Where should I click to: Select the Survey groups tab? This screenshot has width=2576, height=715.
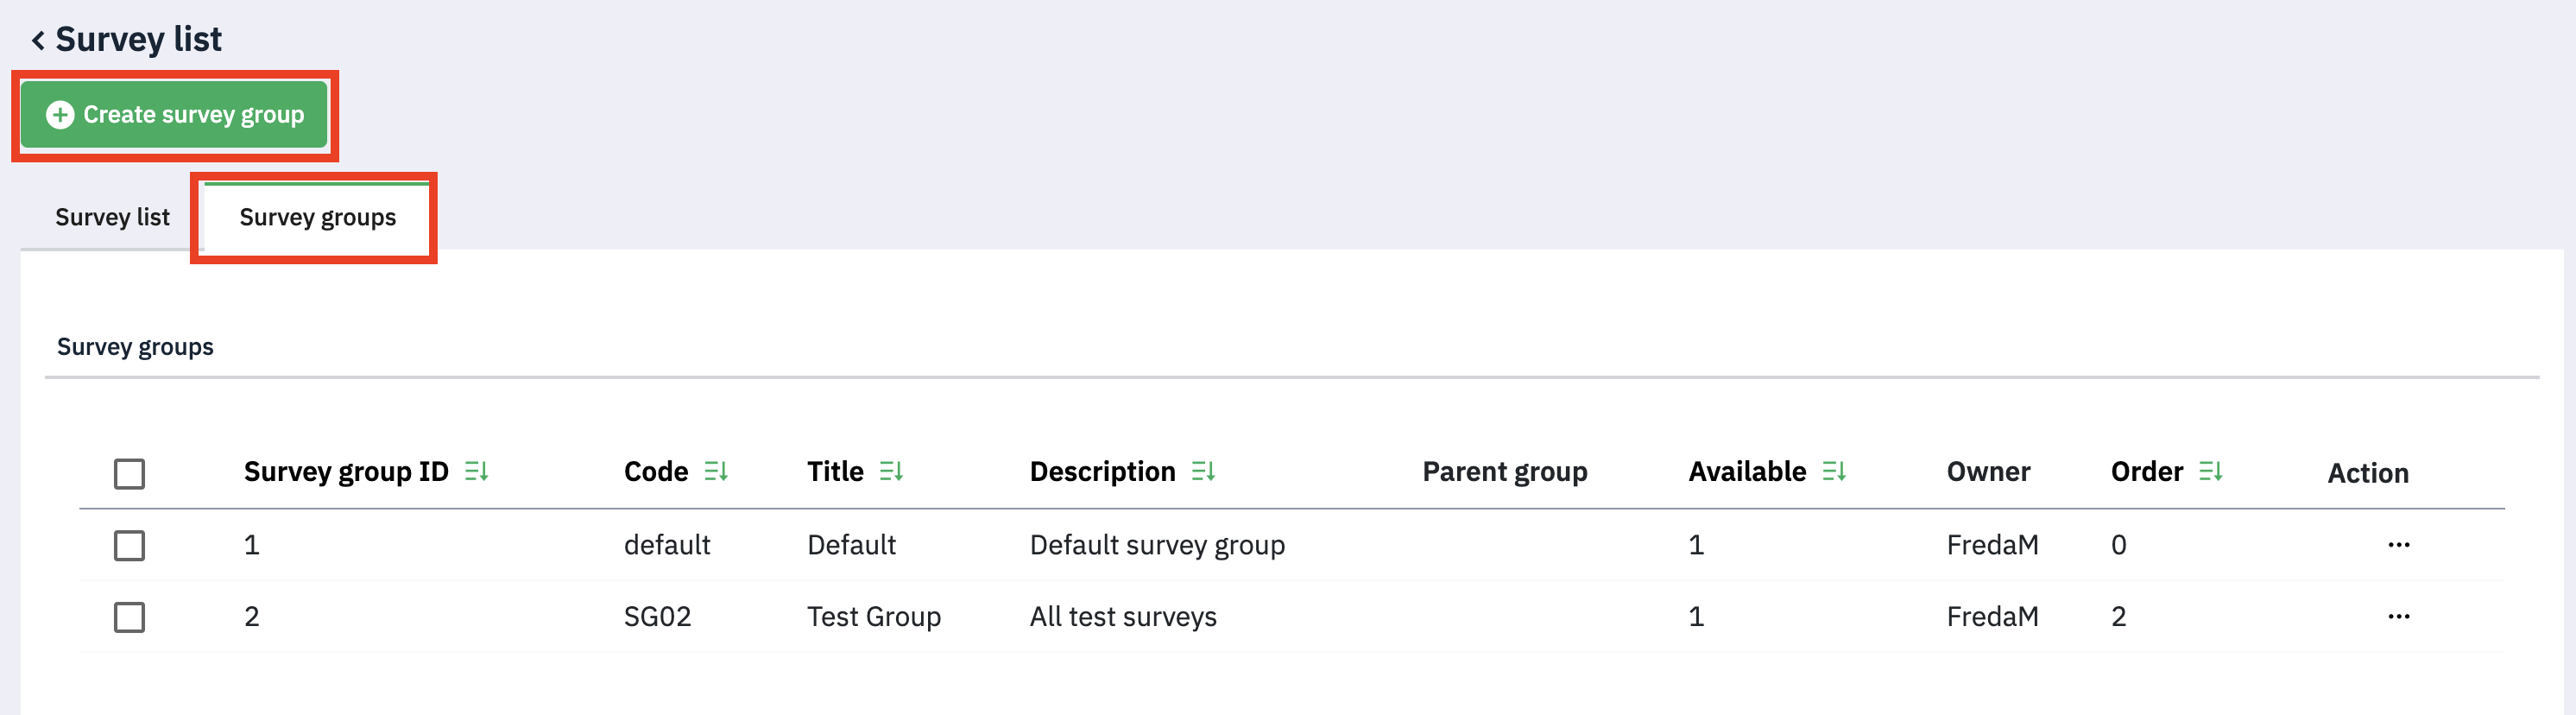pos(317,217)
